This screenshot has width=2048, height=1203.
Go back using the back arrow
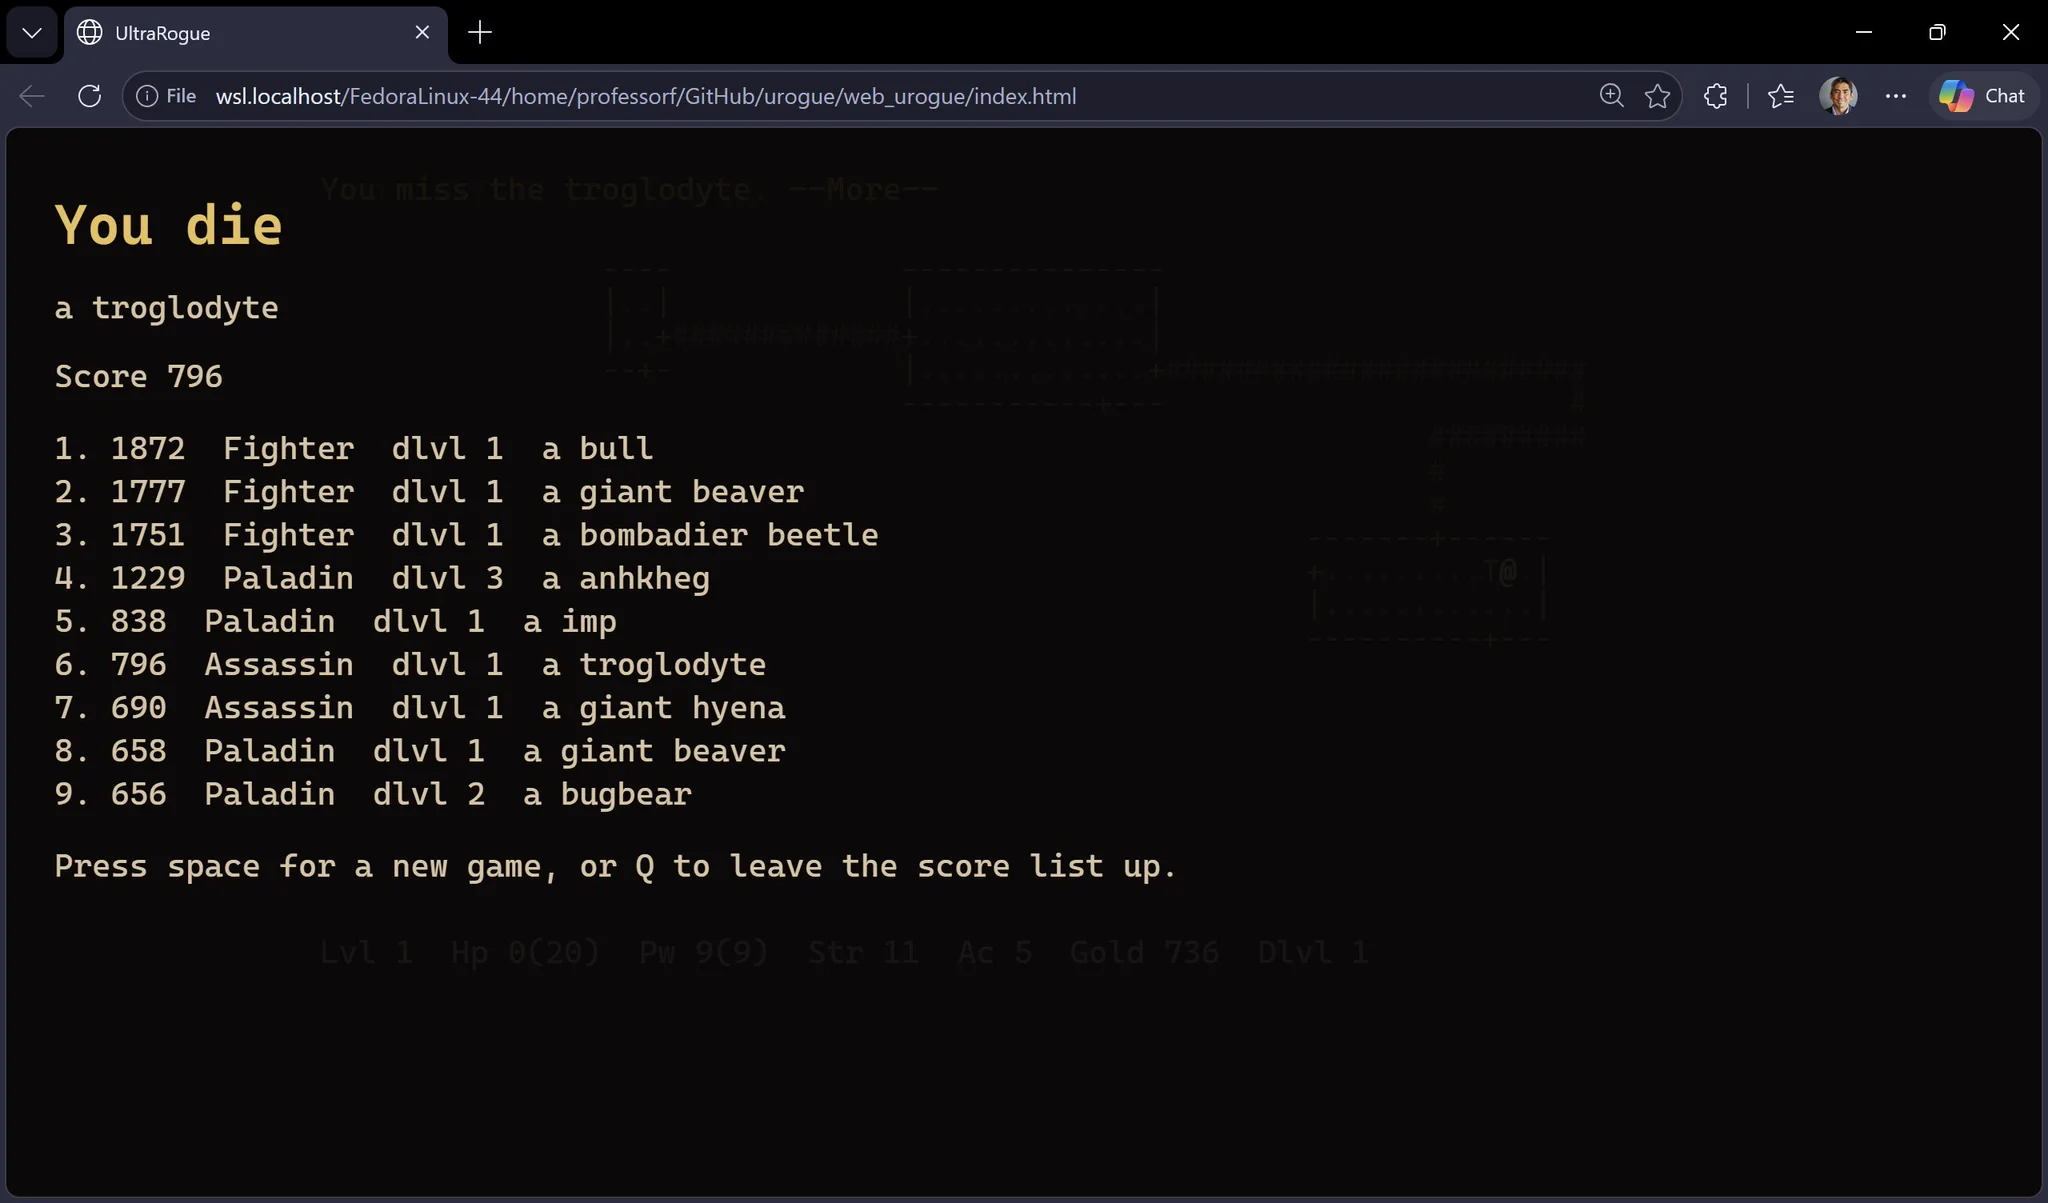click(32, 96)
